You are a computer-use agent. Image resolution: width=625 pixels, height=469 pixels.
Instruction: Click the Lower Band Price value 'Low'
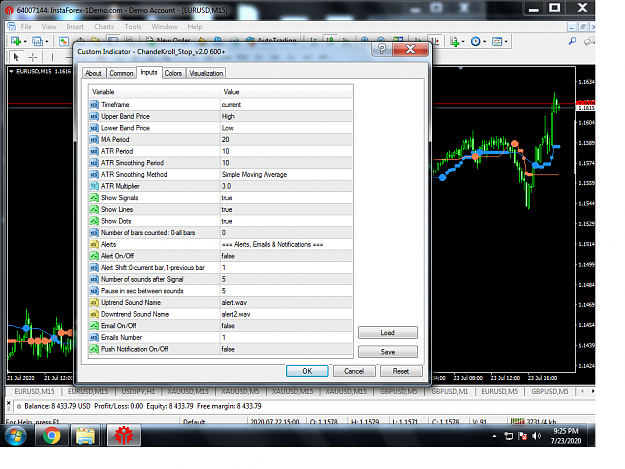[x=228, y=128]
